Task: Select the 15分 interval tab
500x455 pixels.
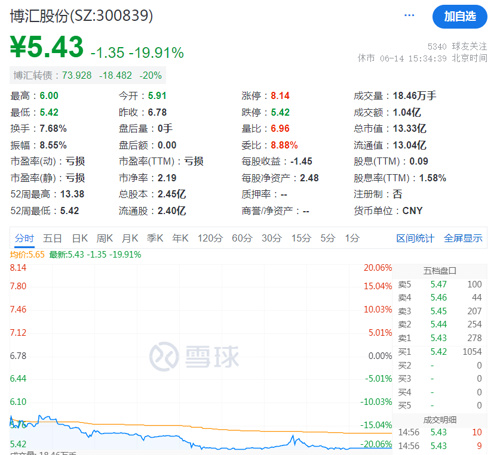Action: tap(301, 238)
